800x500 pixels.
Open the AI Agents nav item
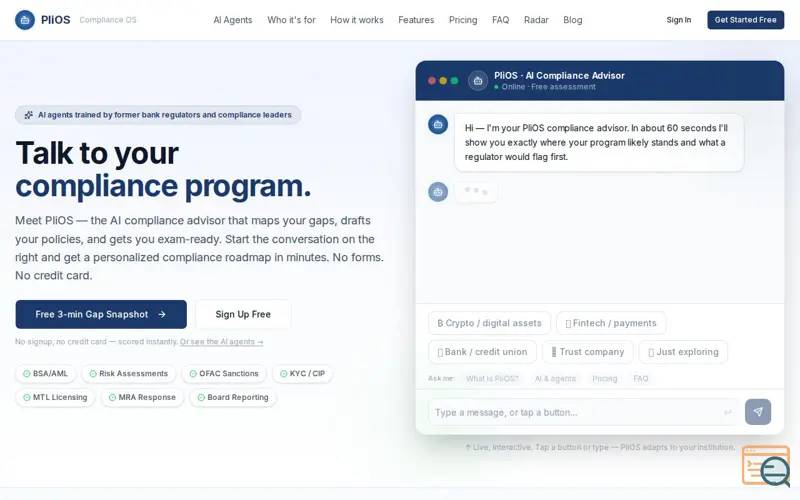click(x=233, y=20)
